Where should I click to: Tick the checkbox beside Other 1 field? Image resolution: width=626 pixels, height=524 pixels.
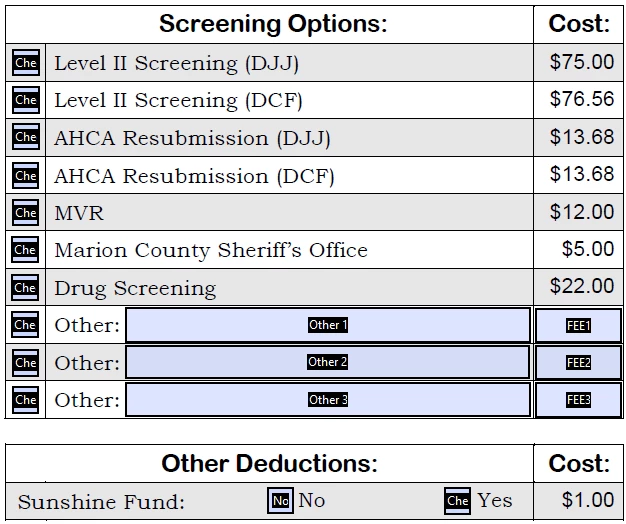tap(25, 325)
